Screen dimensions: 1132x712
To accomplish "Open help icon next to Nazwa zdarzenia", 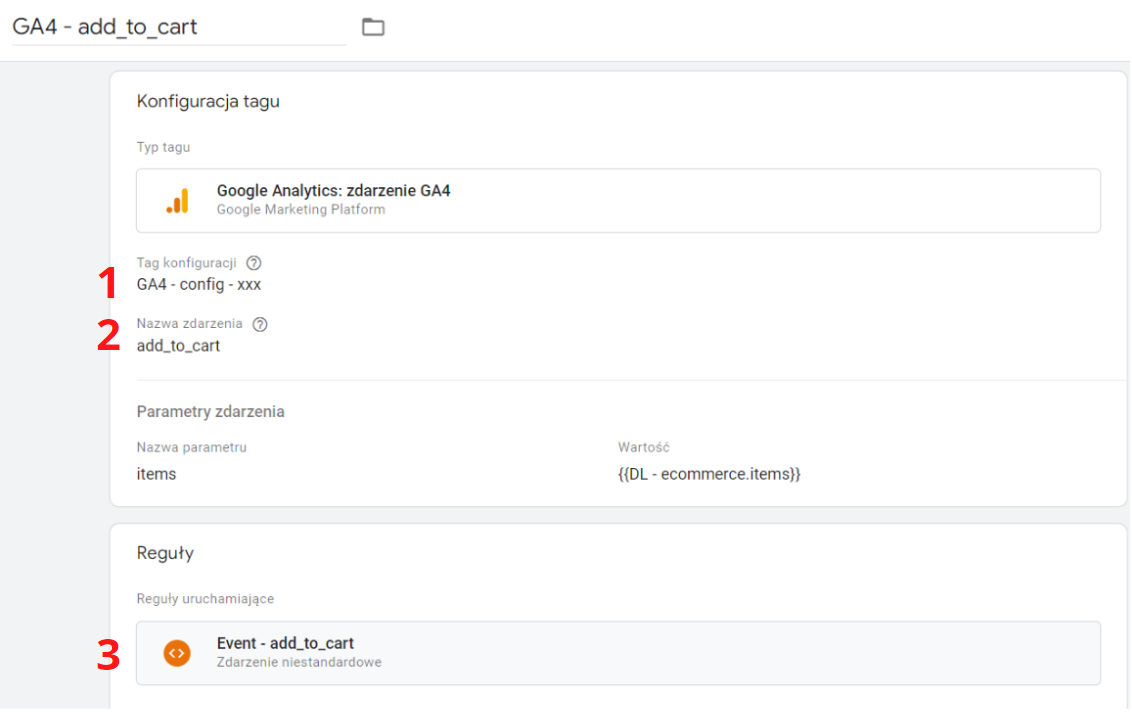I will point(260,324).
